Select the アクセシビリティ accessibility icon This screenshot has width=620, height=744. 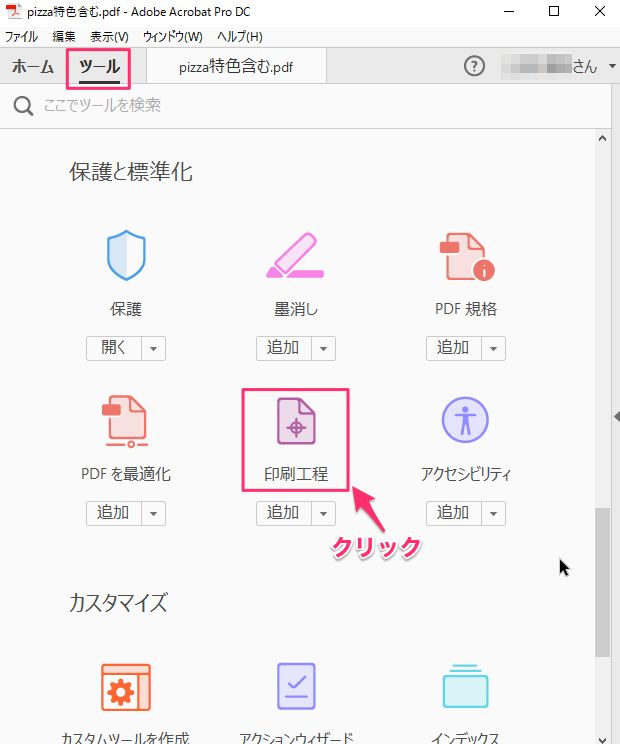[x=465, y=420]
